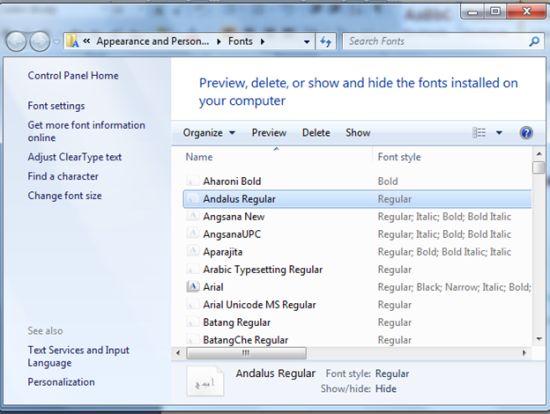550x414 pixels.
Task: Click Andalus preview thumbnail in details pane
Action: [205, 382]
